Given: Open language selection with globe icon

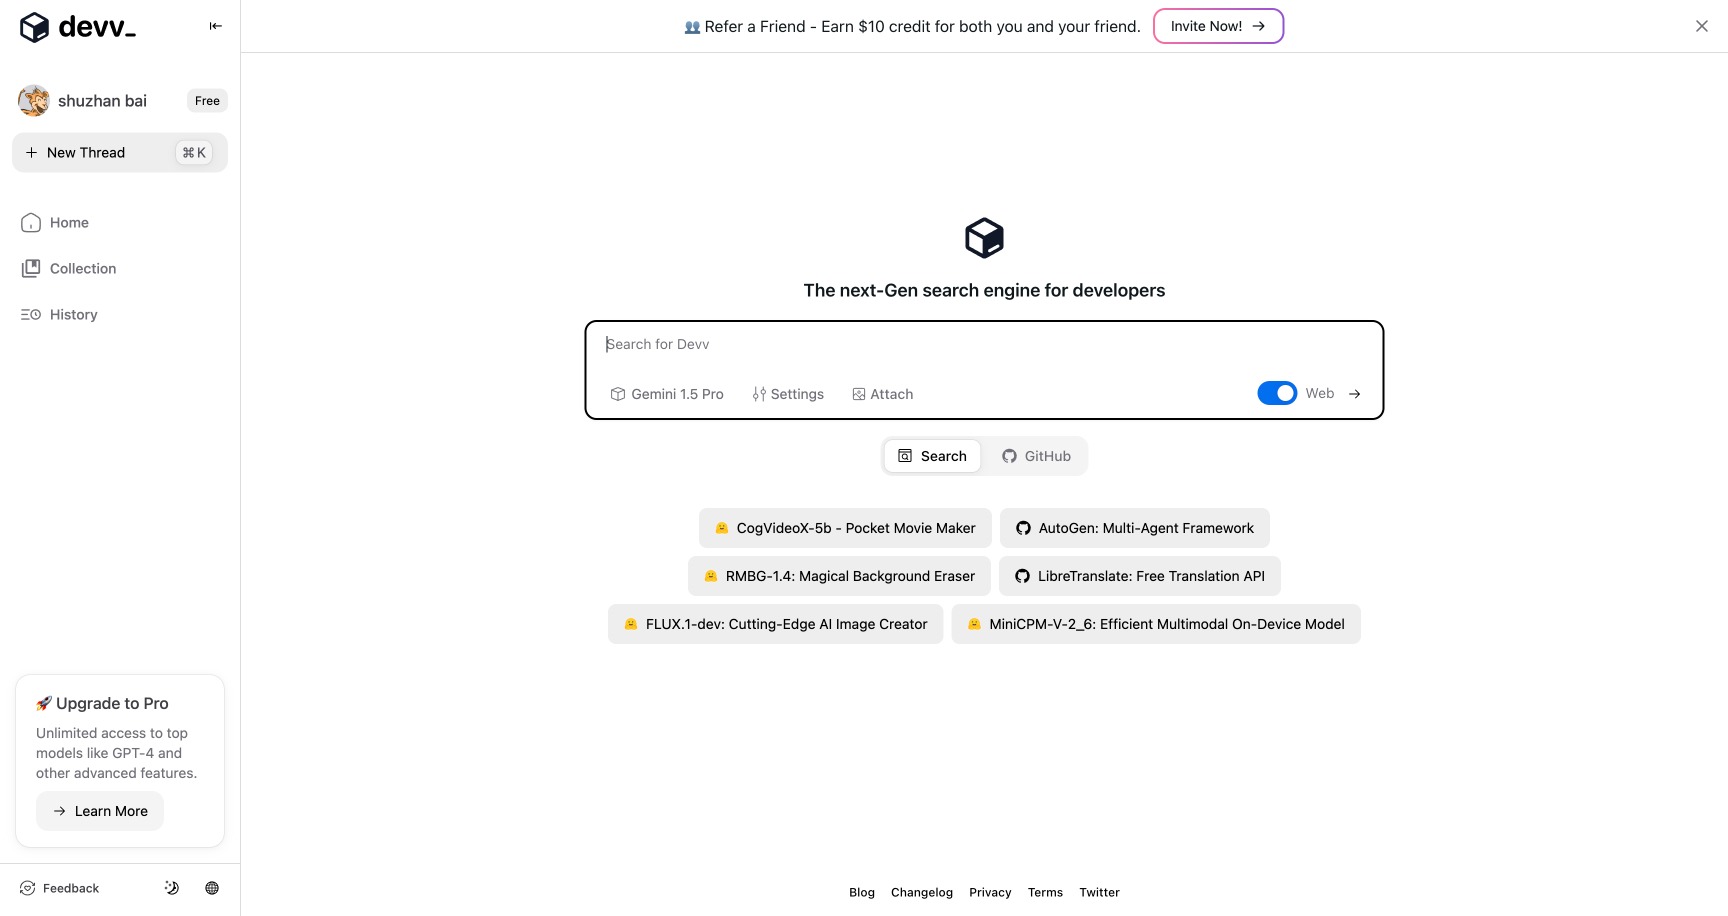Looking at the screenshot, I should coord(211,887).
